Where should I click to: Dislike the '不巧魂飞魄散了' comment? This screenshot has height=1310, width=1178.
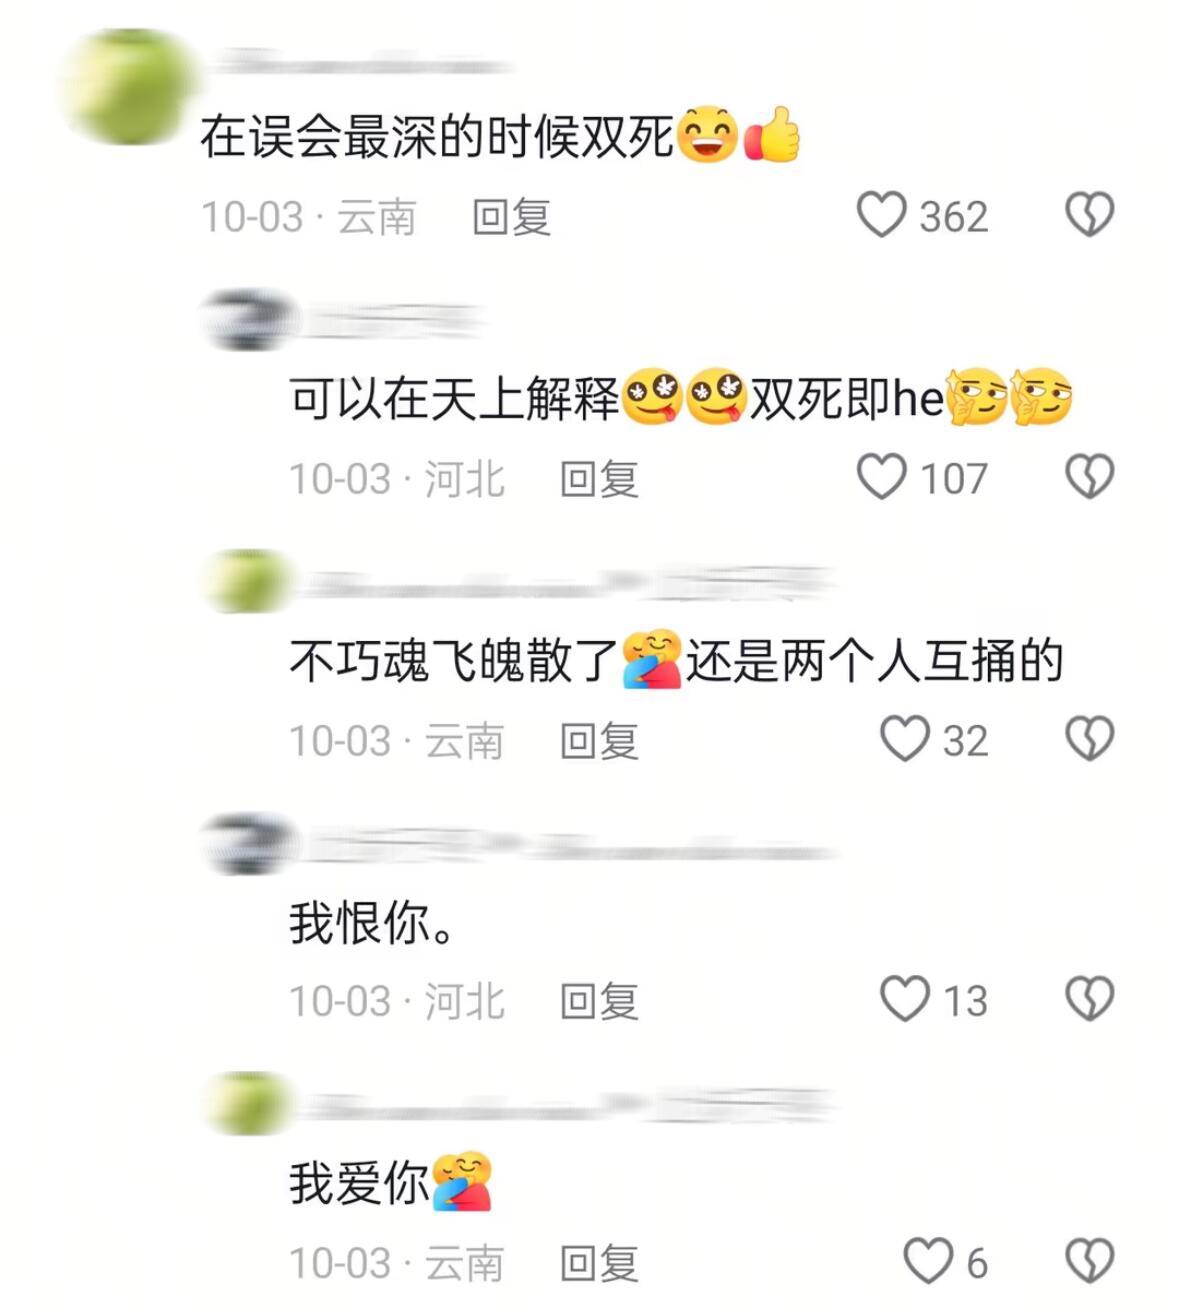click(x=1089, y=739)
